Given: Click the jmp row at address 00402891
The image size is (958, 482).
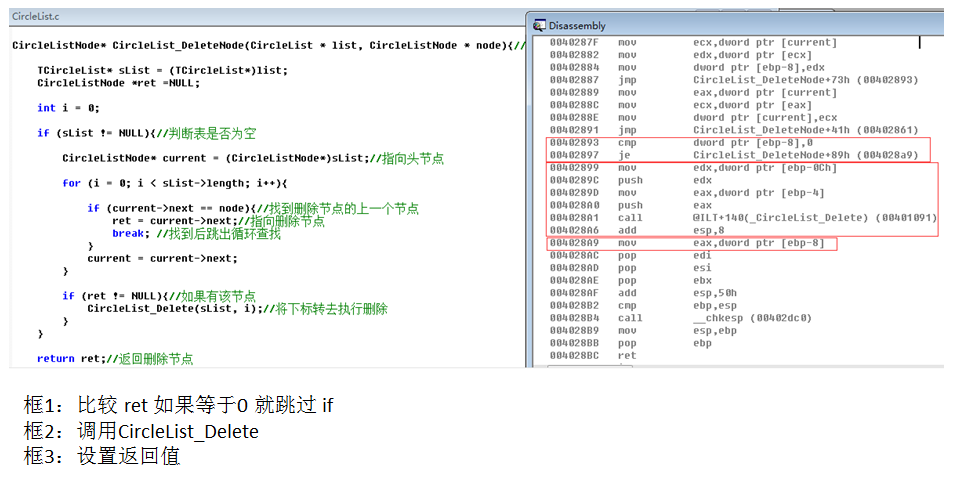Looking at the screenshot, I should point(733,130).
